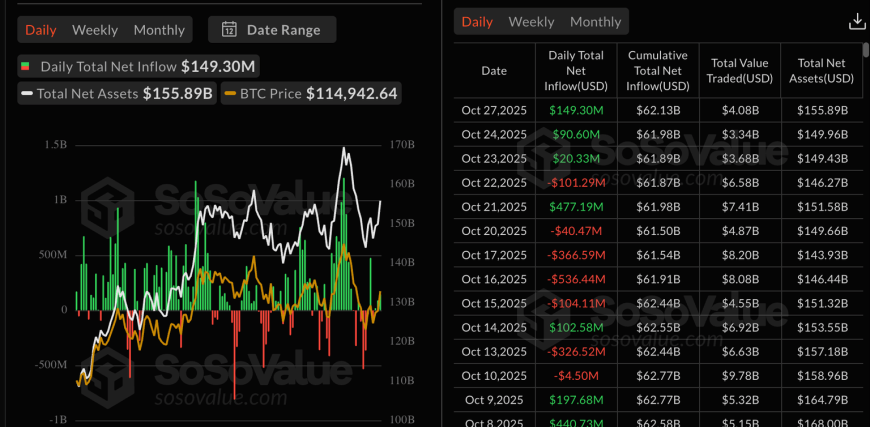Click the Total Value Traded column header
Screen dimensions: 870x427
pos(738,71)
